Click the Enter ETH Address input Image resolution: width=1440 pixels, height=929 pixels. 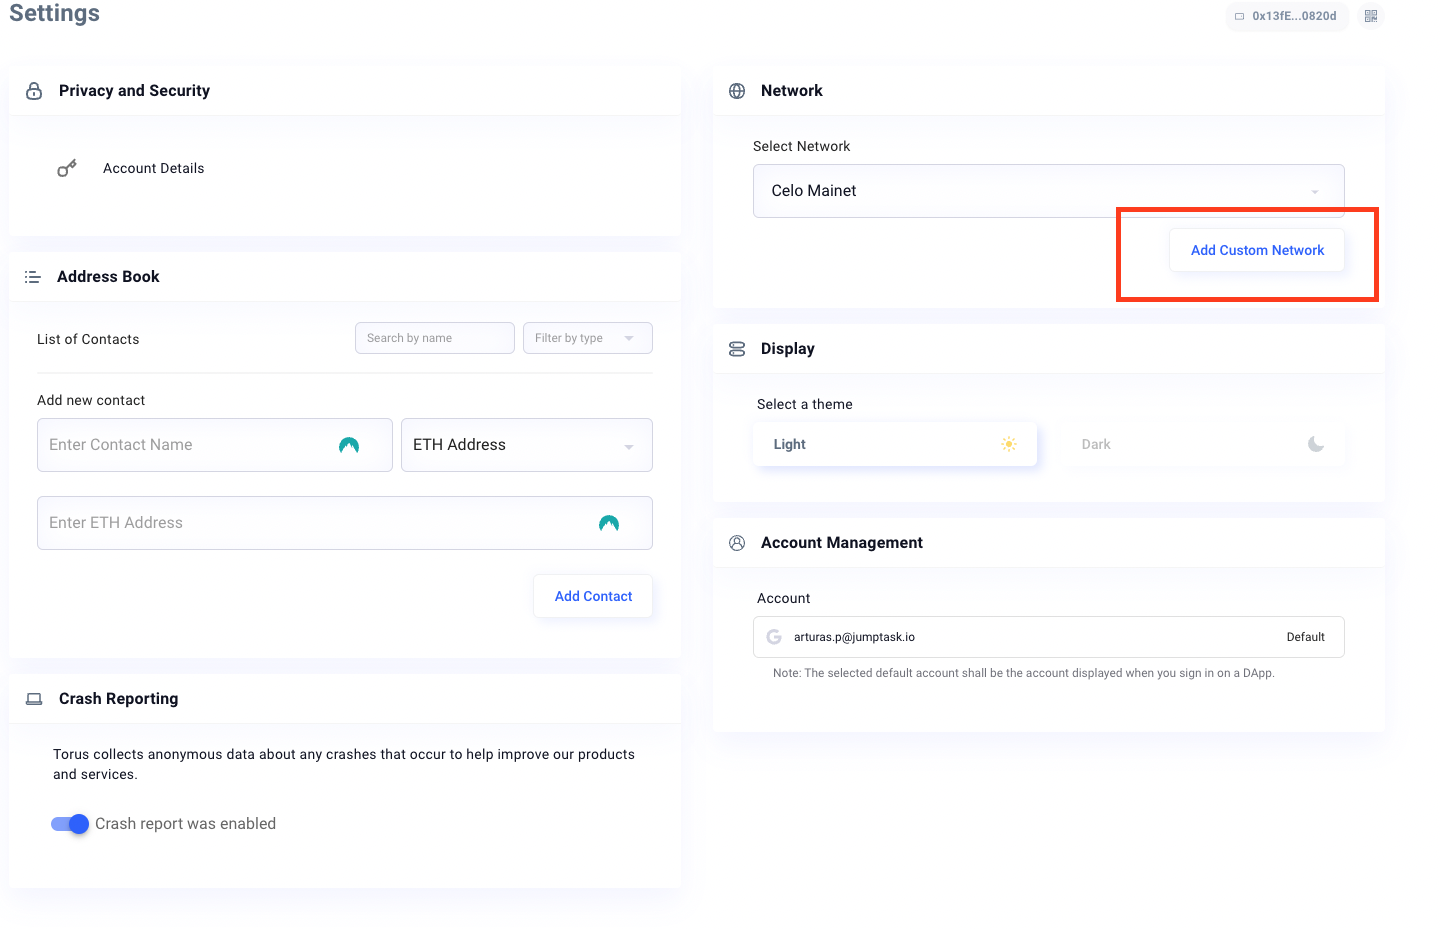tap(345, 523)
